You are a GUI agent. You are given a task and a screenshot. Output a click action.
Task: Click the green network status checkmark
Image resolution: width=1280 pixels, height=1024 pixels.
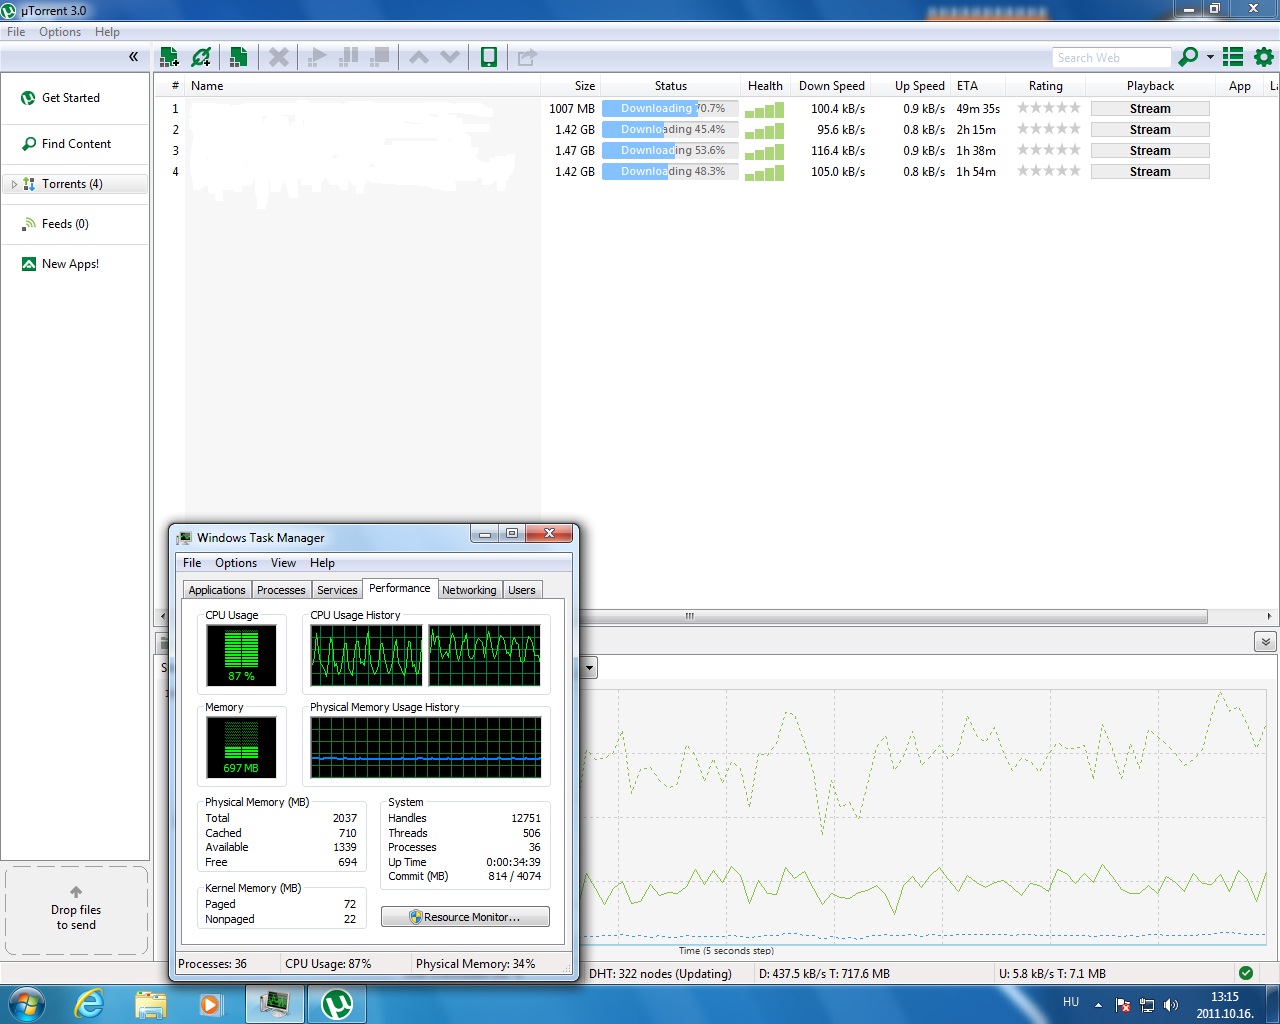pyautogui.click(x=1245, y=973)
